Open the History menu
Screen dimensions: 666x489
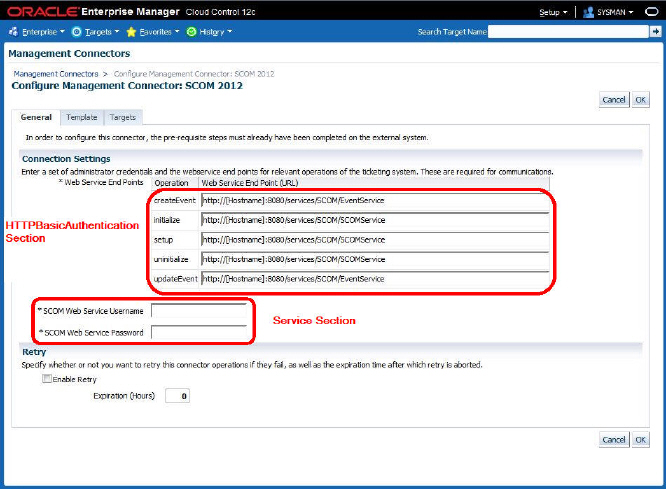[212, 32]
